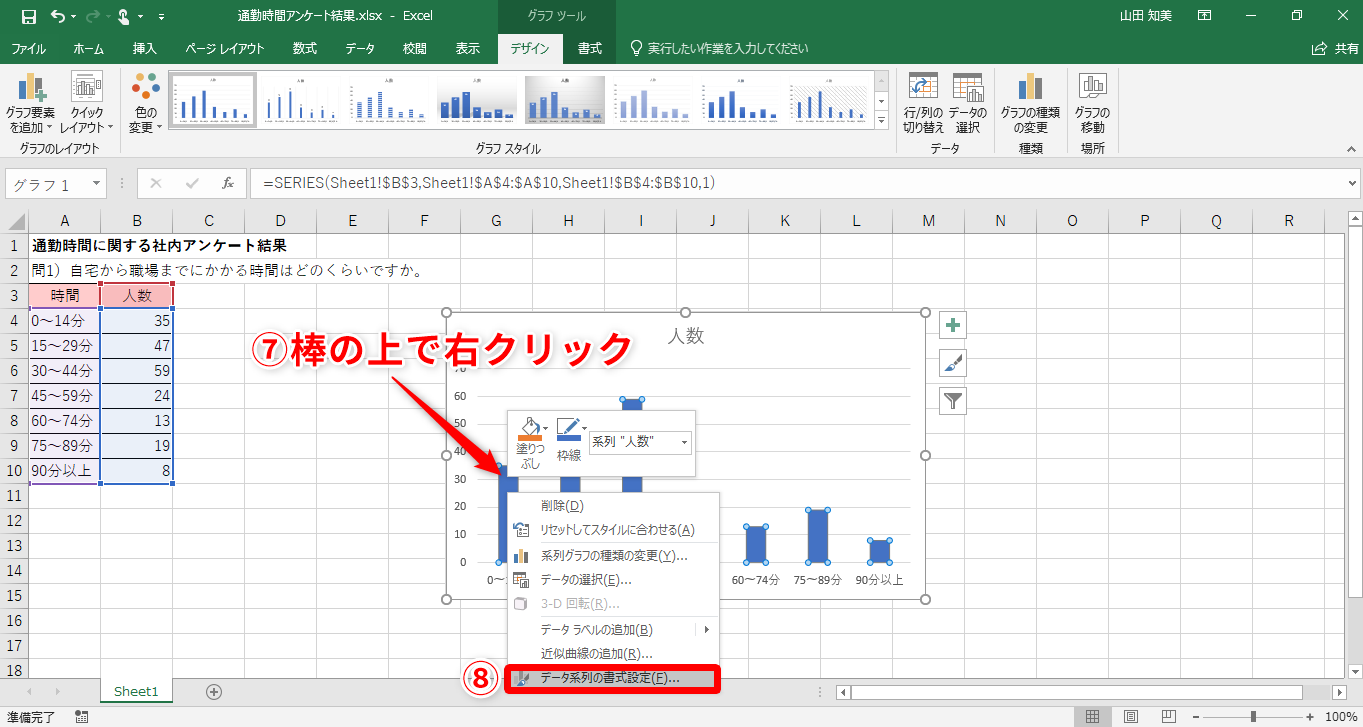1363x727 pixels.
Task: Expand Add Data Labels (データラベルの追加) submenu arrow
Action: pos(707,630)
